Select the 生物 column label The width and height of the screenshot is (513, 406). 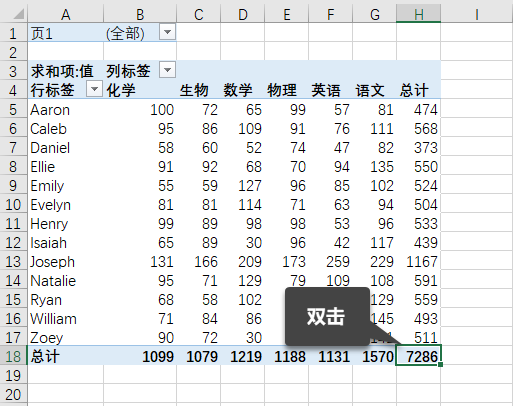click(x=198, y=90)
